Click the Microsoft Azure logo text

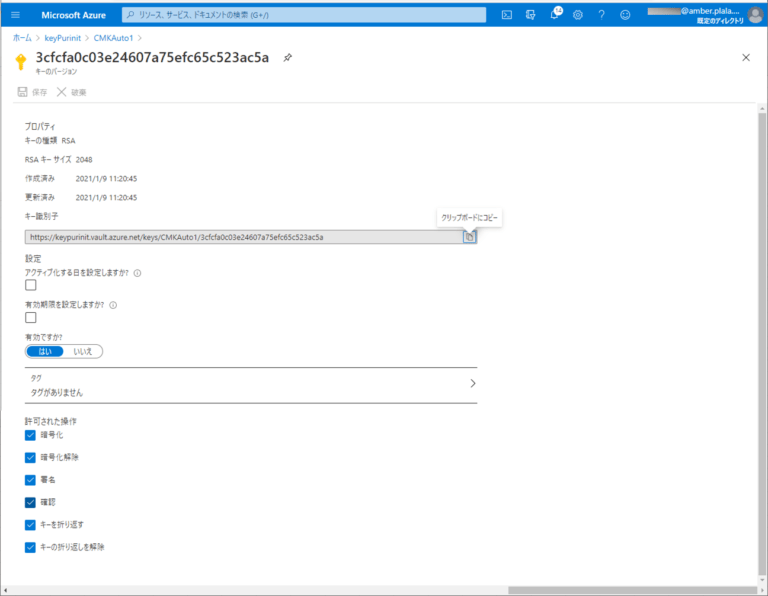tap(73, 15)
